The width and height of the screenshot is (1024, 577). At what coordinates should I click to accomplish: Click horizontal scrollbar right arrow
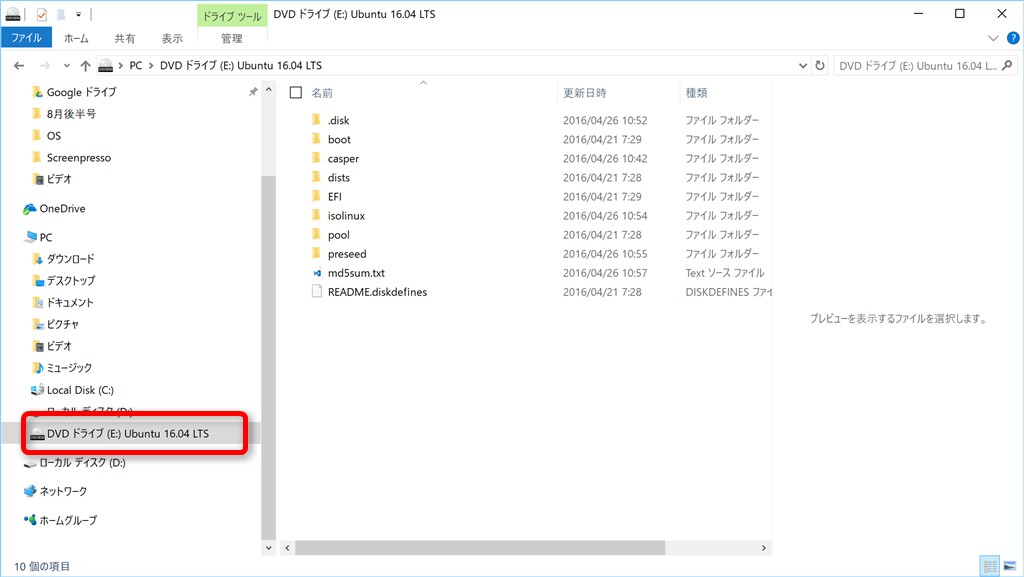pos(763,548)
